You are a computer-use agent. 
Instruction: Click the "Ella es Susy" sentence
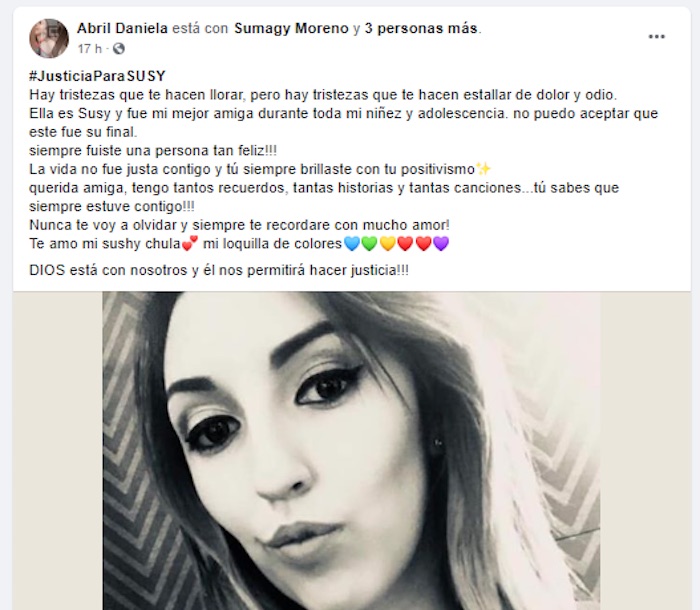click(344, 122)
